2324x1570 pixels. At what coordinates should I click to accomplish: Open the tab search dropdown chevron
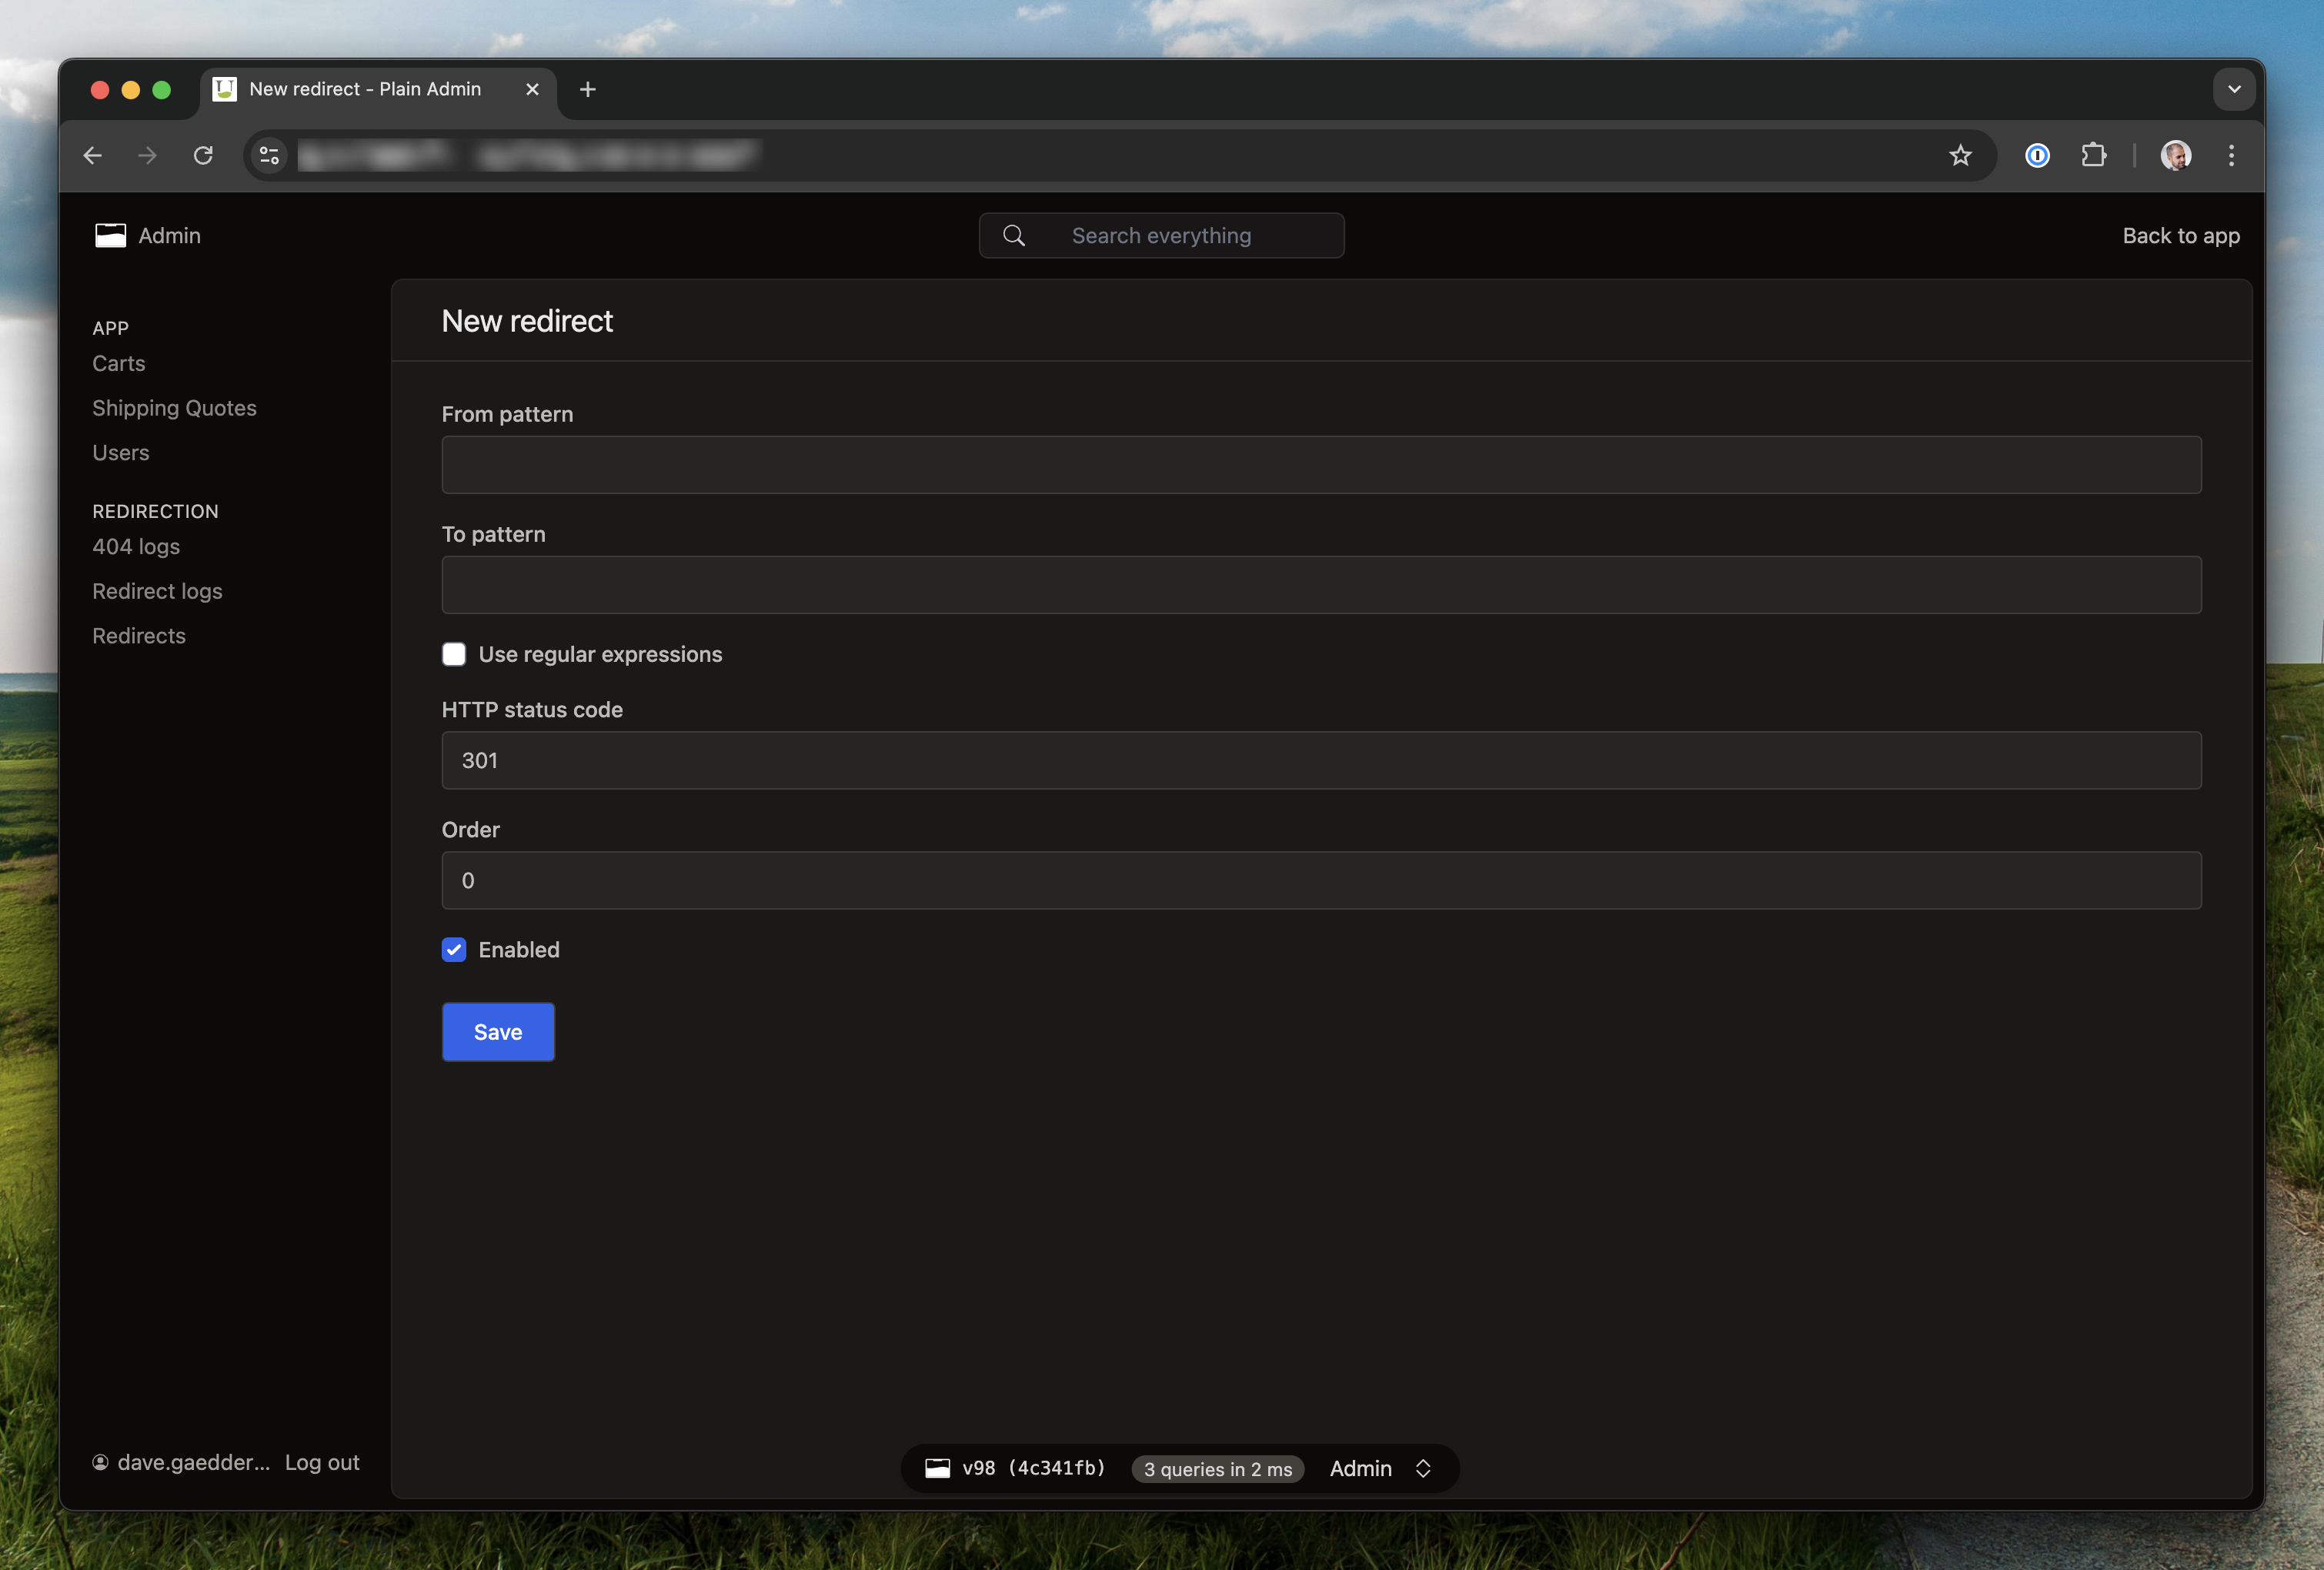click(2234, 89)
